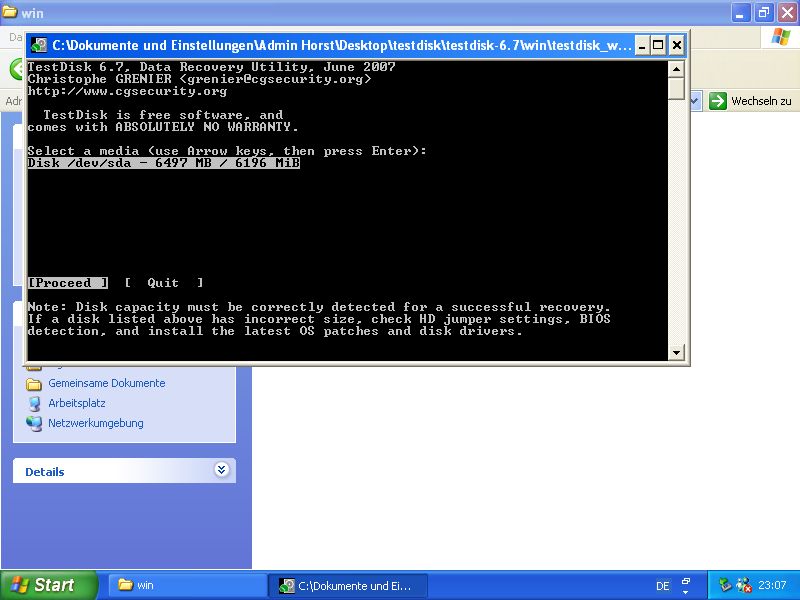Click green arrow icon beside Wechseln zu
This screenshot has height=600, width=800.
(717, 101)
